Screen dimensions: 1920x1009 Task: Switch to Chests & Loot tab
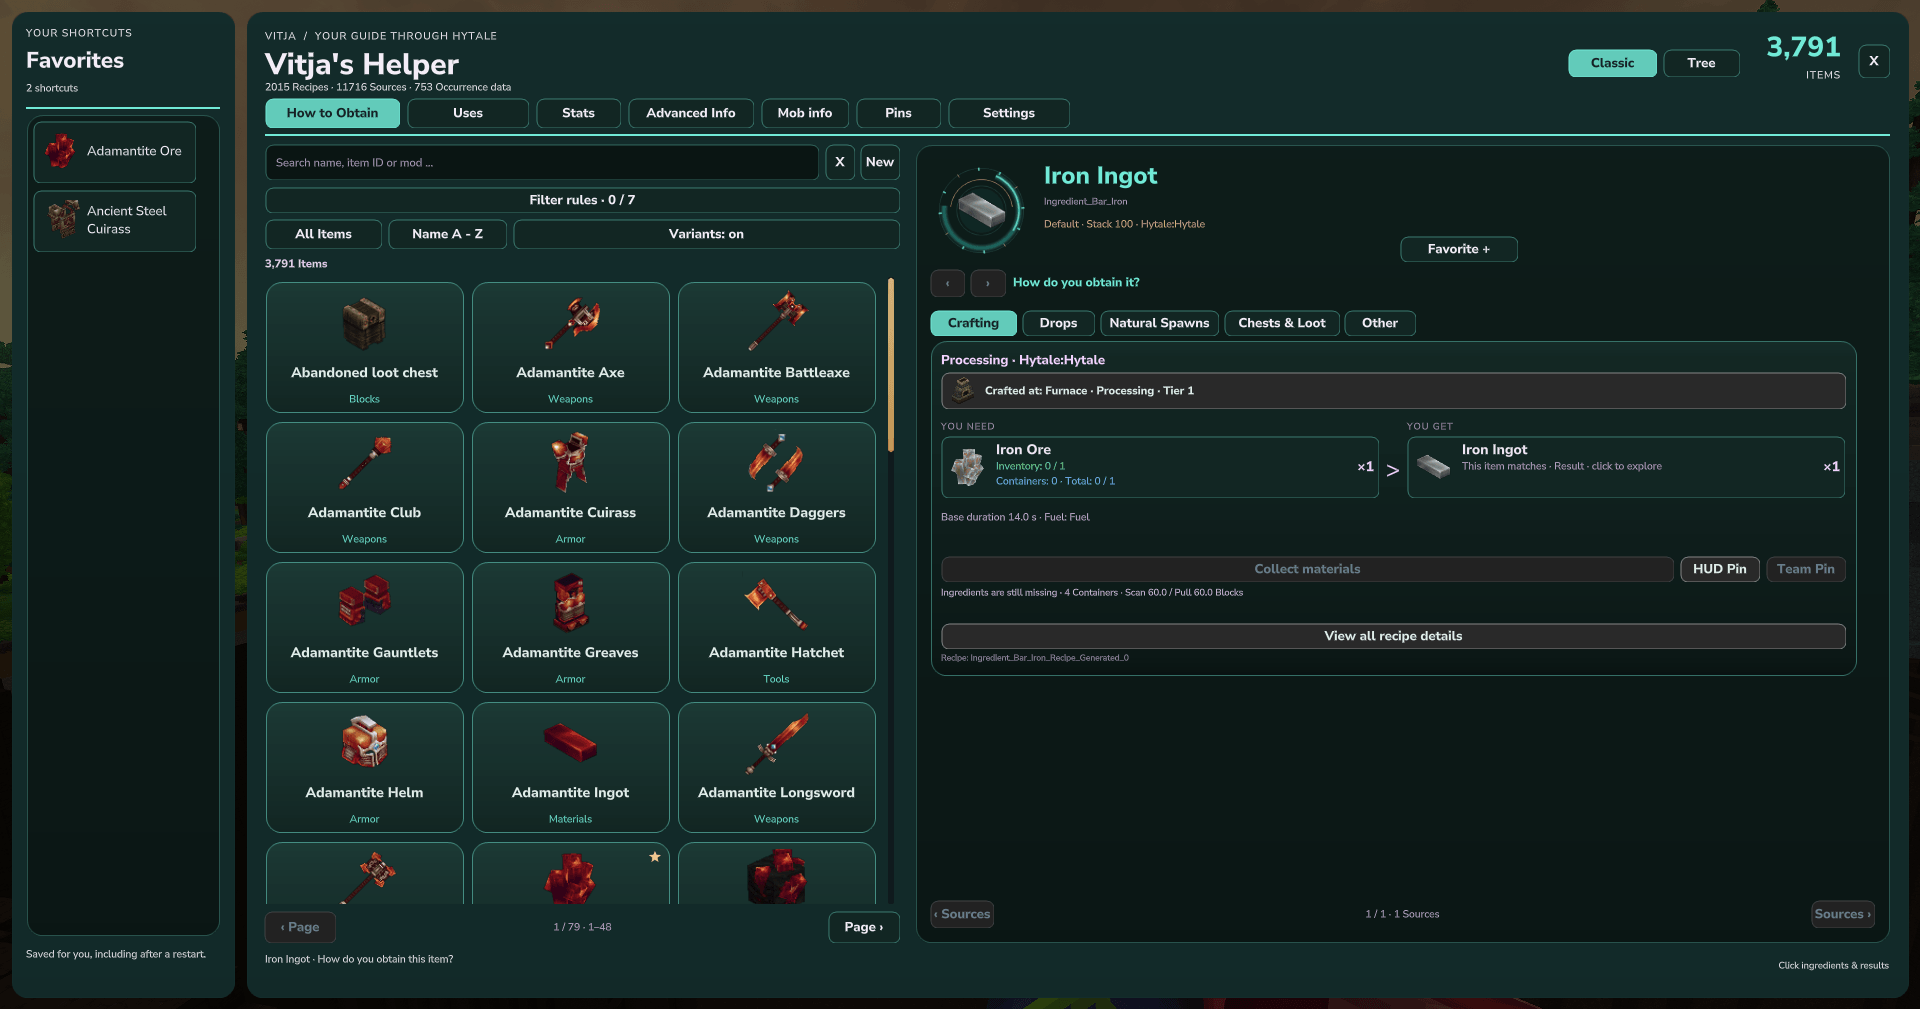[1282, 323]
